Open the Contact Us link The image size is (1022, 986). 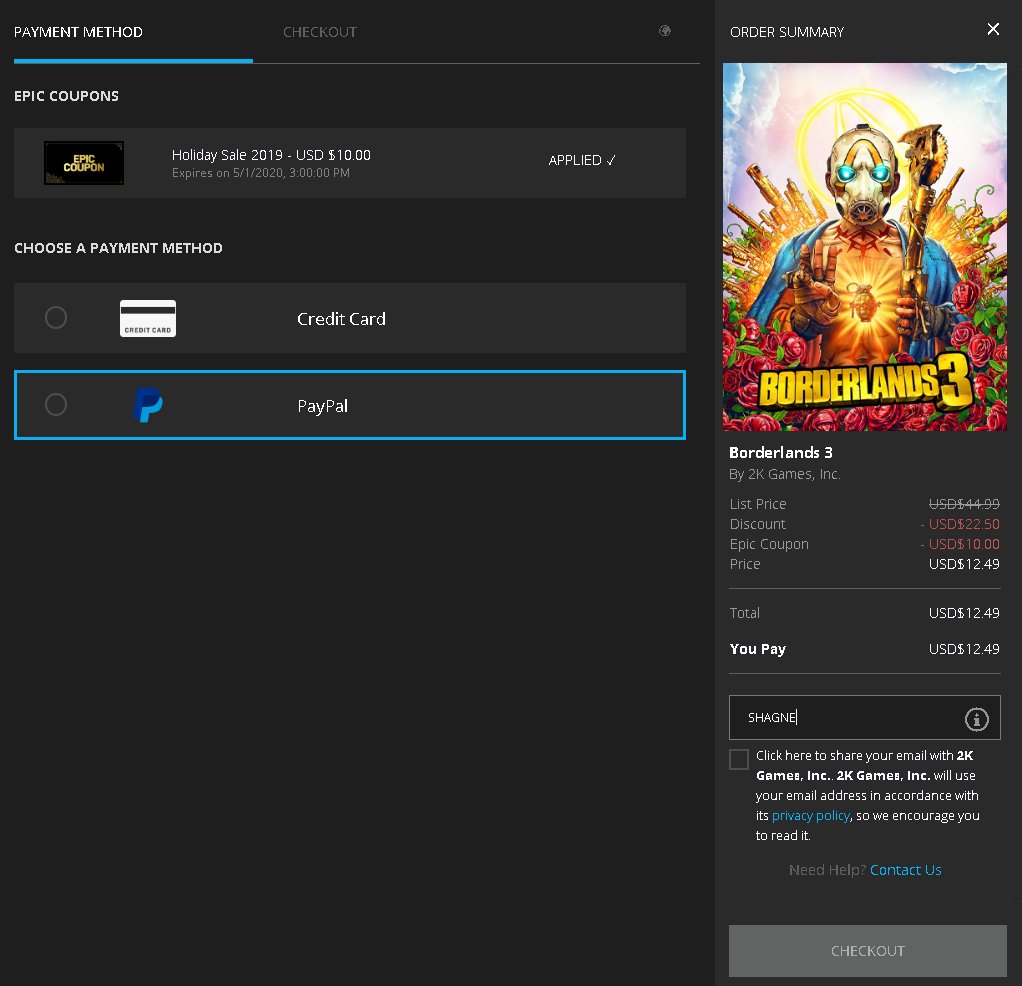tap(905, 870)
